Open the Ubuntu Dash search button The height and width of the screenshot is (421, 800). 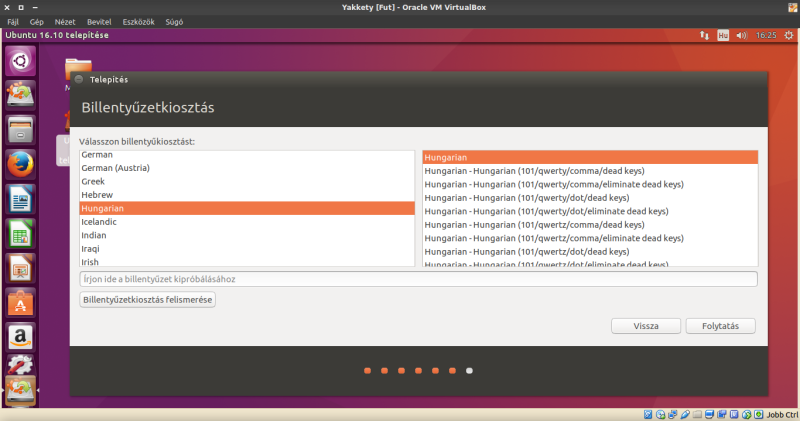21,61
